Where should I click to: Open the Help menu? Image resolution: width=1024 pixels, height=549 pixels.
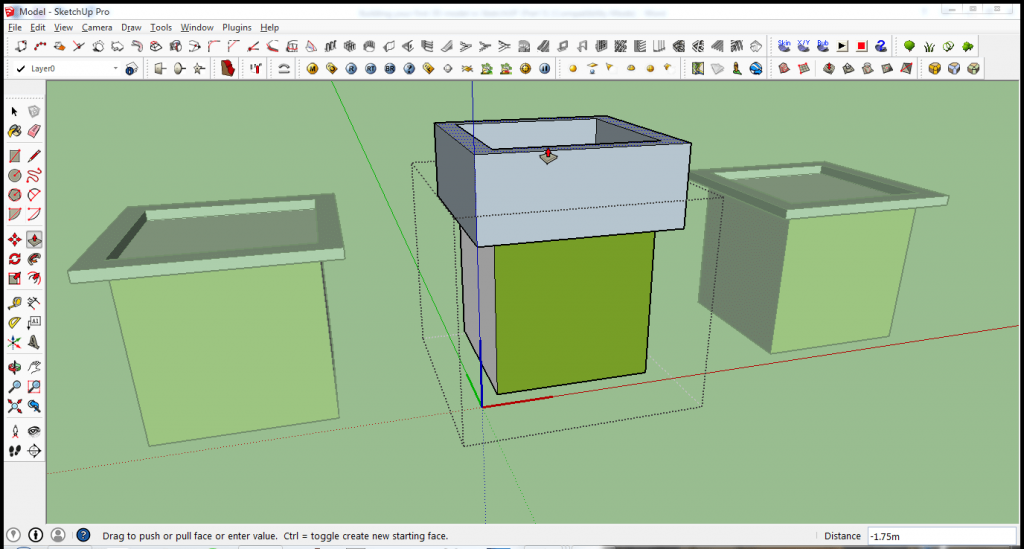269,27
